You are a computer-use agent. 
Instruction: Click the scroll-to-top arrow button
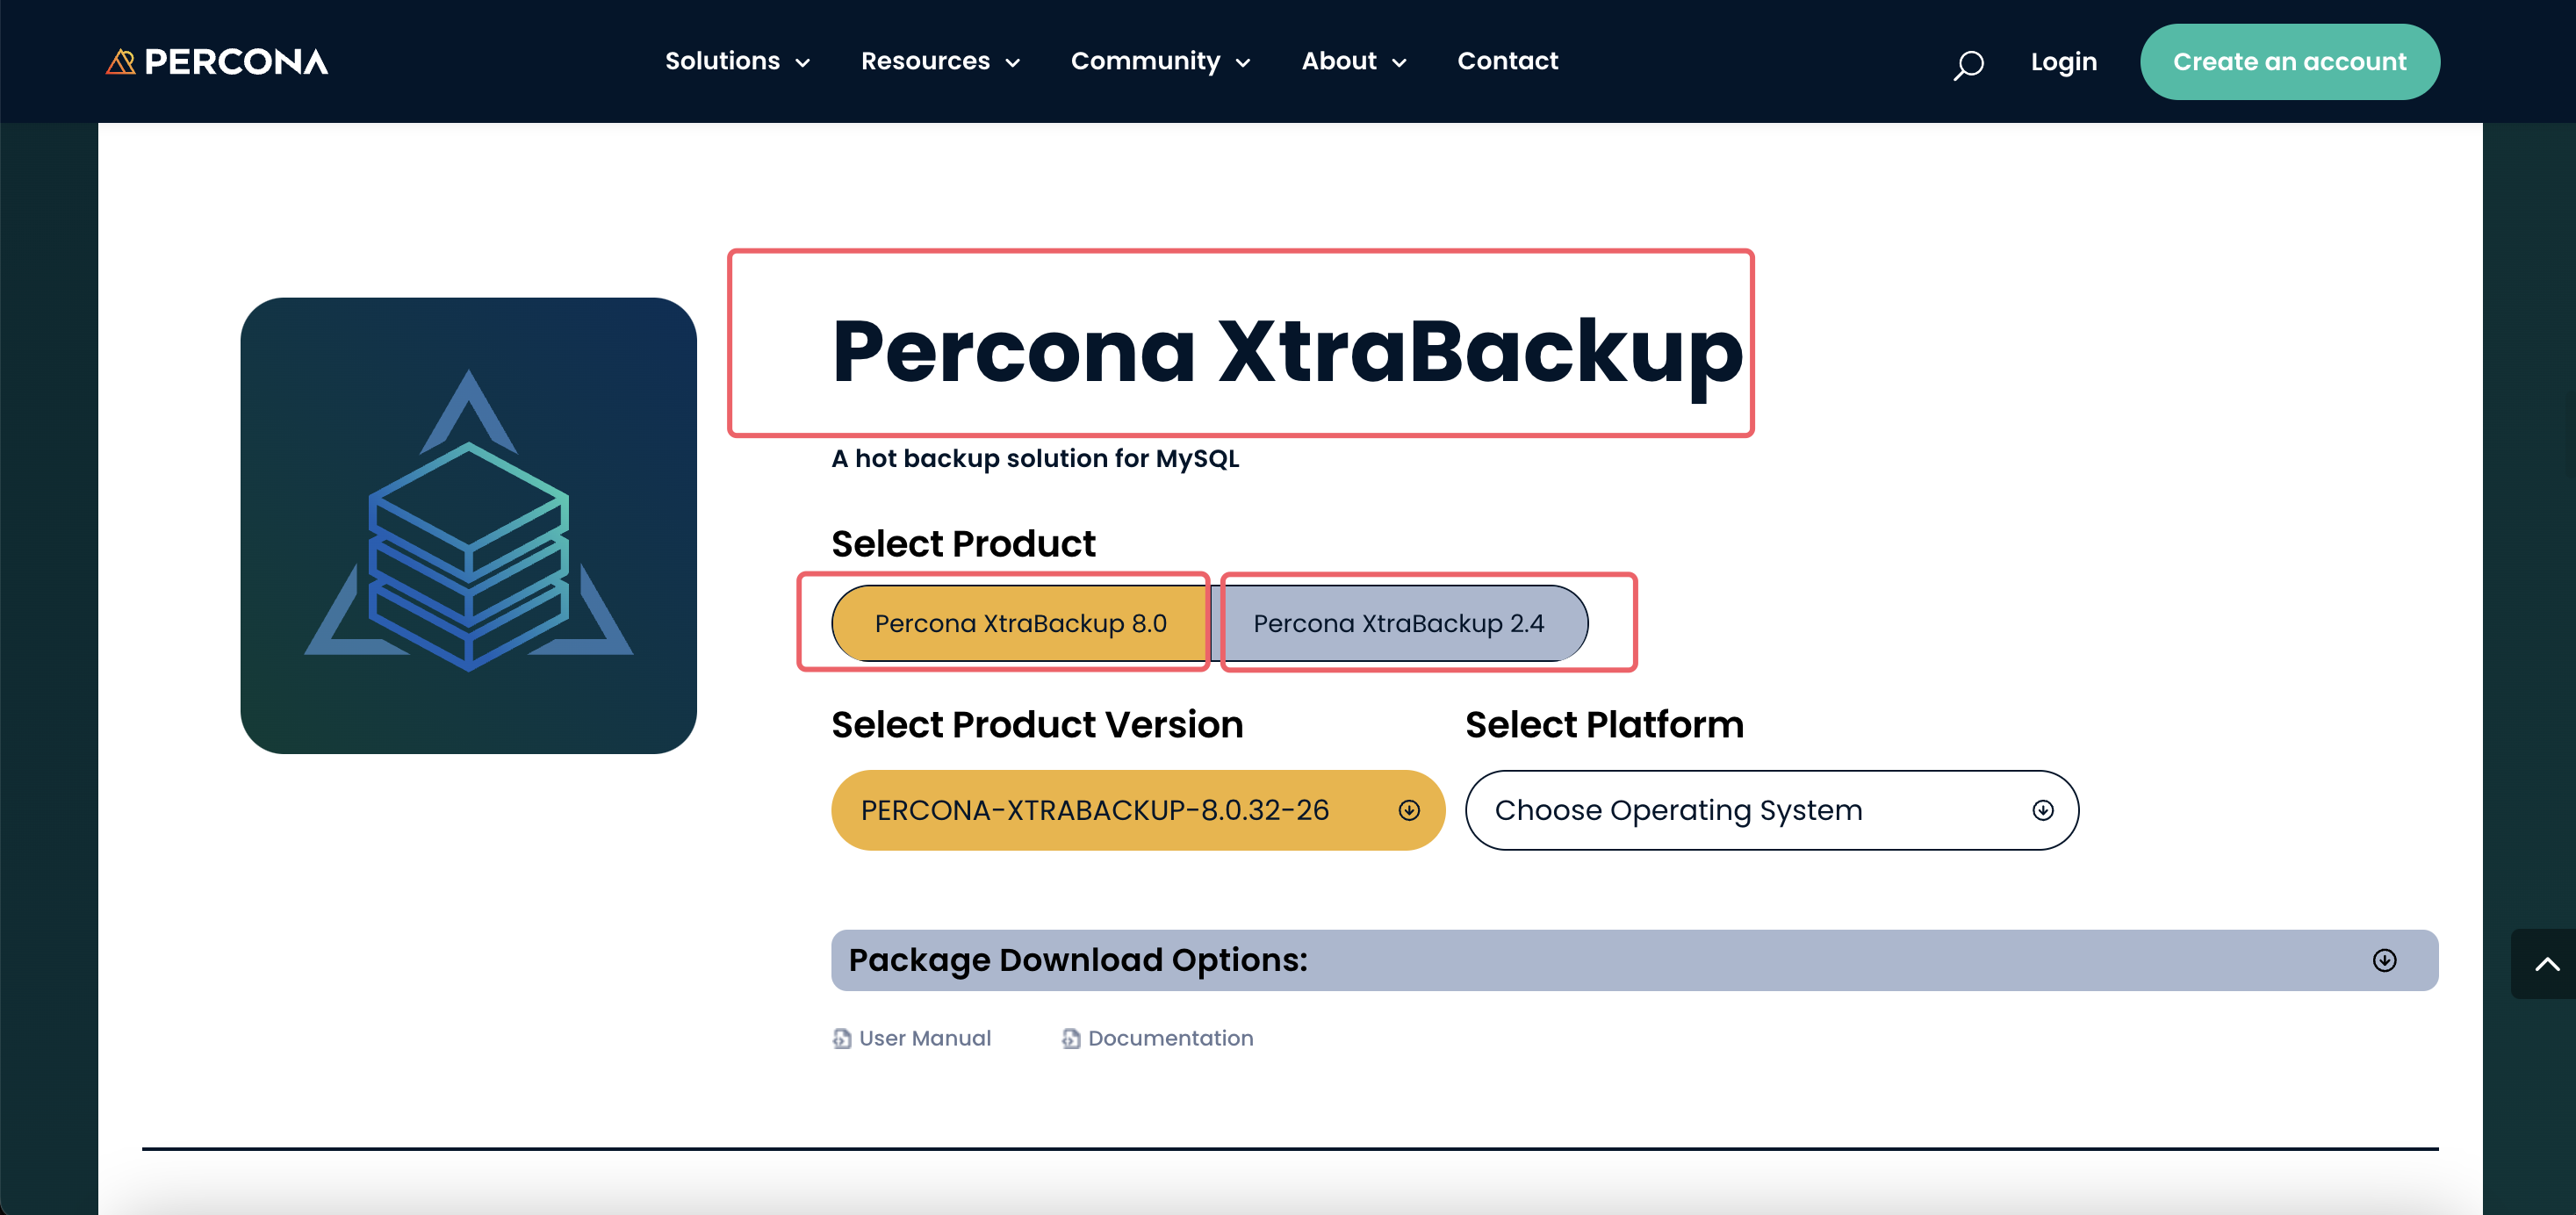pos(2546,963)
